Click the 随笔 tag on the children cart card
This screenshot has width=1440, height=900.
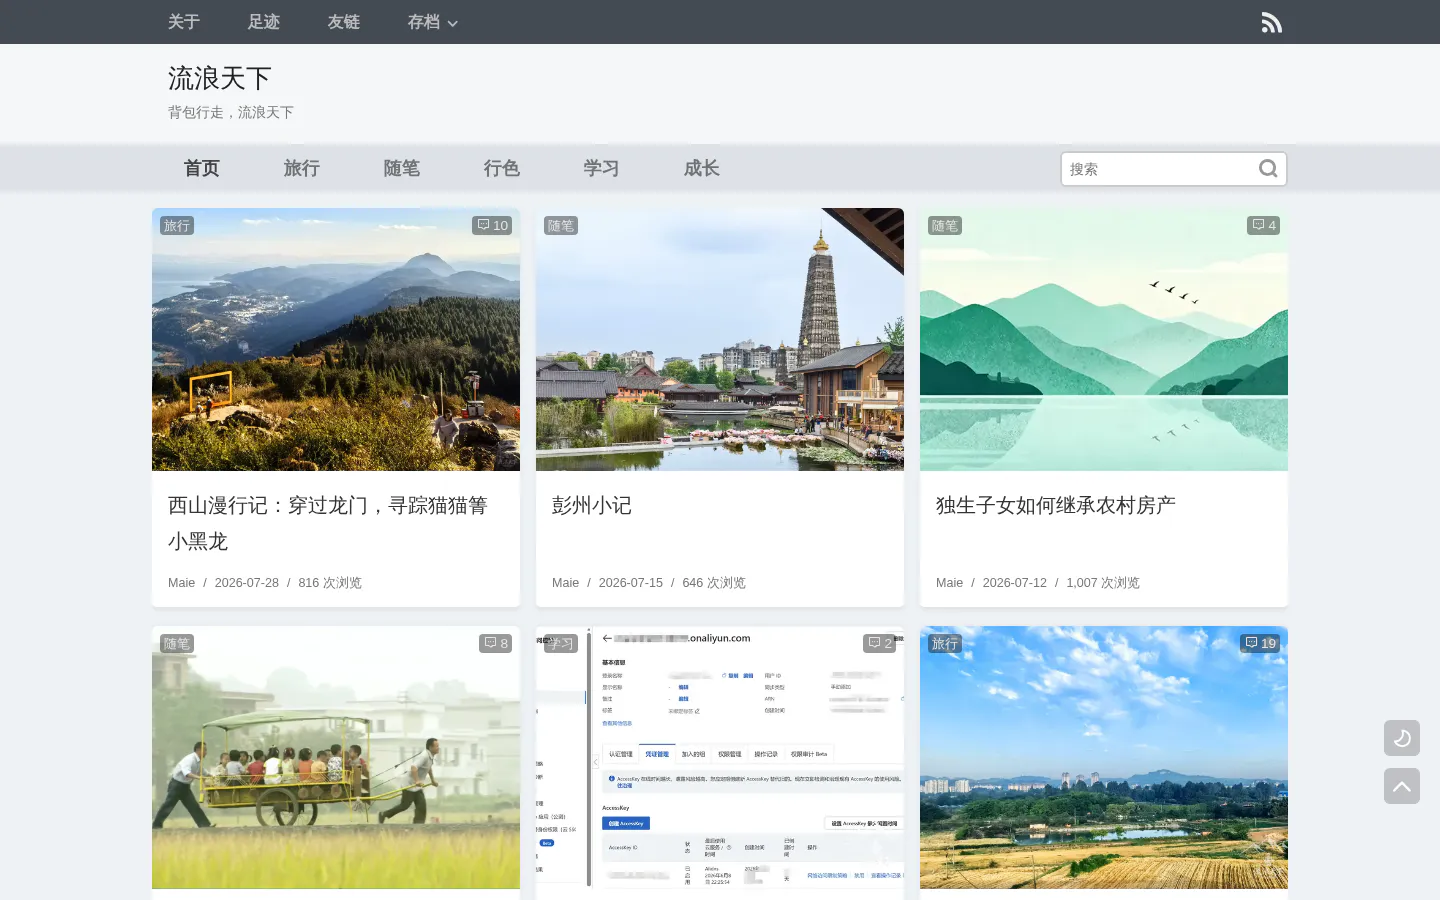point(177,643)
